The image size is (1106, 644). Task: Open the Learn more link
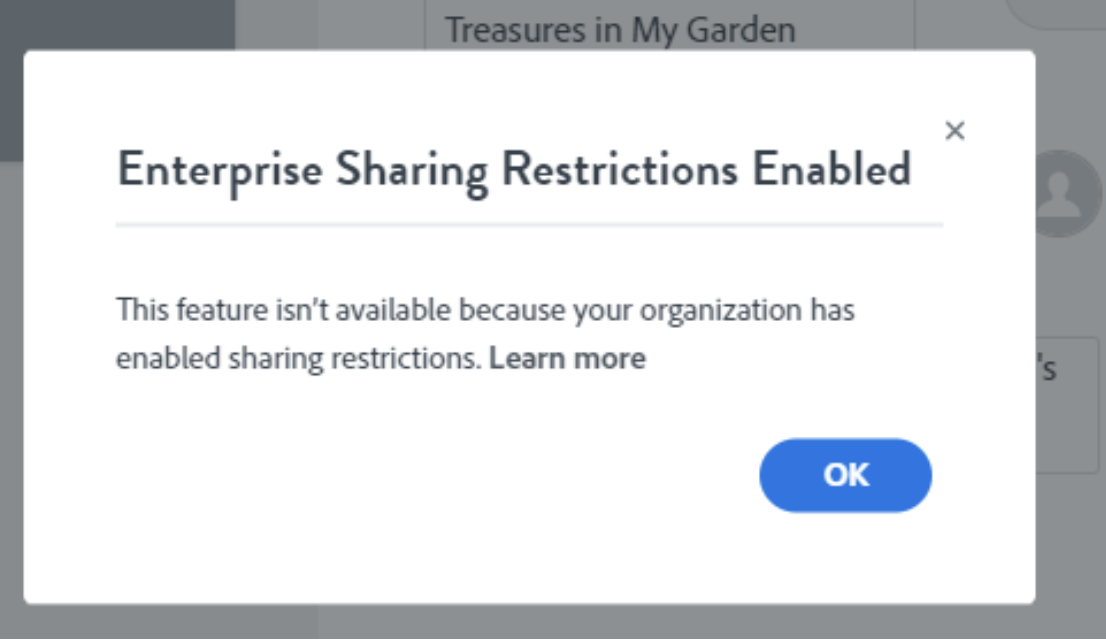pyautogui.click(x=567, y=358)
